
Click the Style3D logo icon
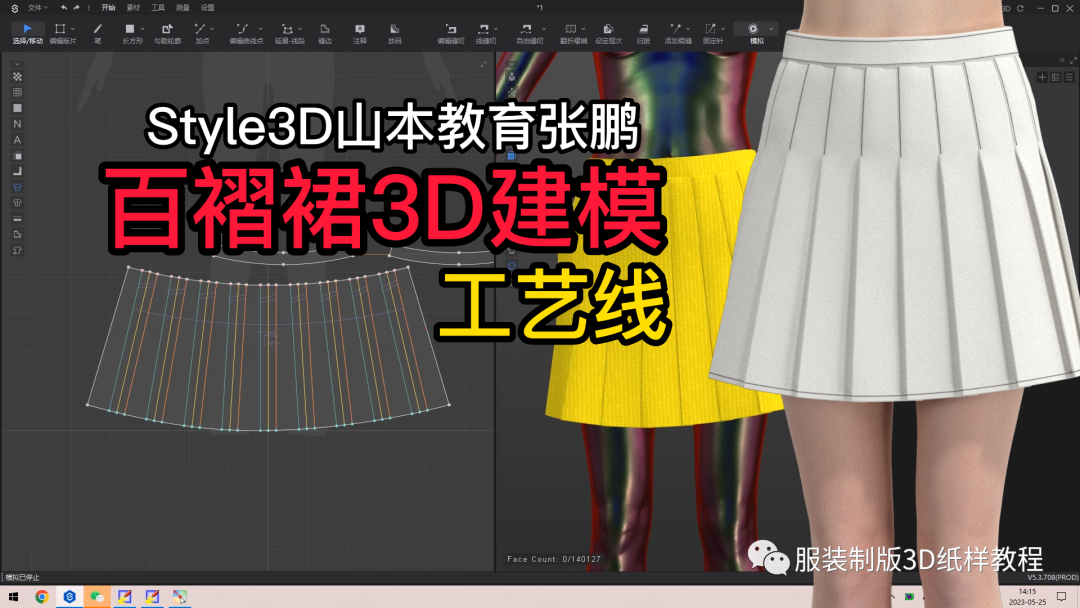click(14, 8)
